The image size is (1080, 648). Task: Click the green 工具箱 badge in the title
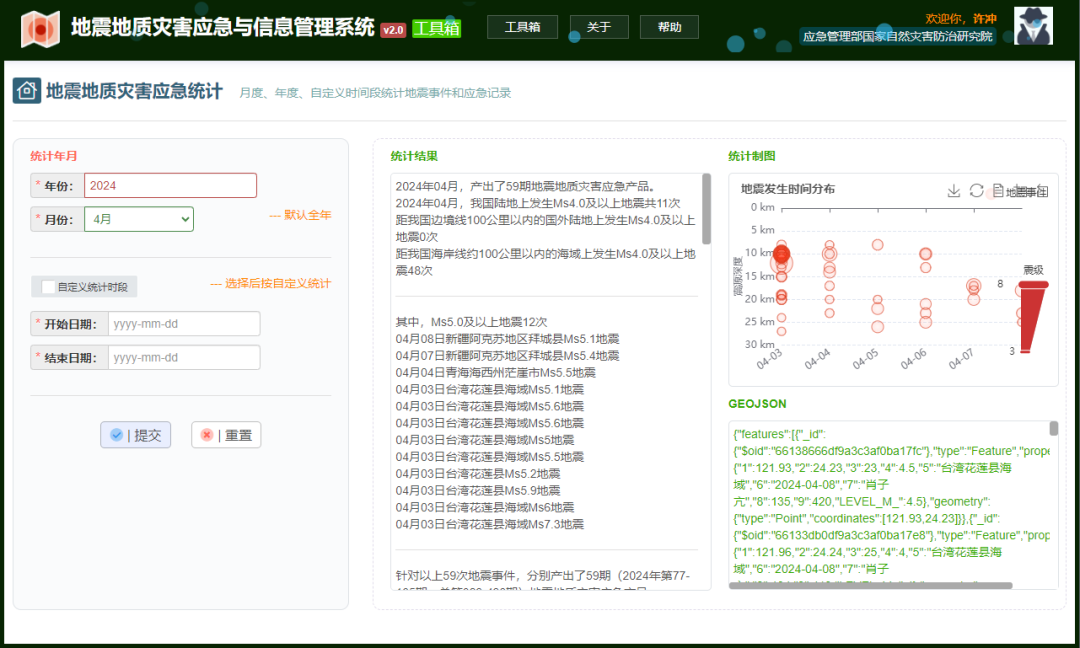434,28
